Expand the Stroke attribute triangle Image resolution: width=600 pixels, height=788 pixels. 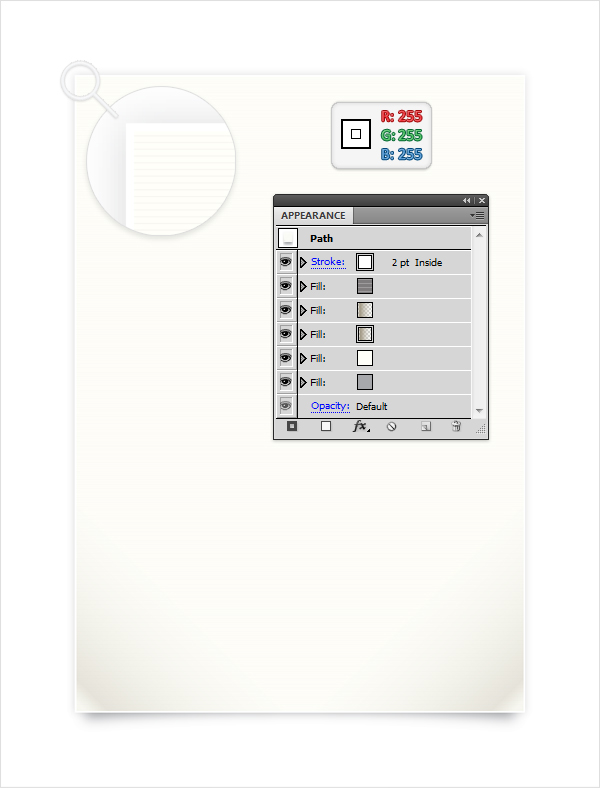click(x=303, y=262)
